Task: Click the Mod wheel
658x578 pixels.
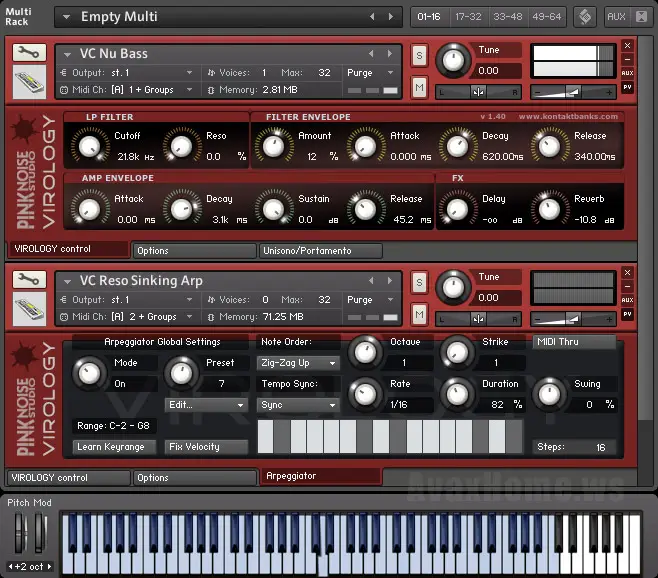Action: [x=40, y=532]
